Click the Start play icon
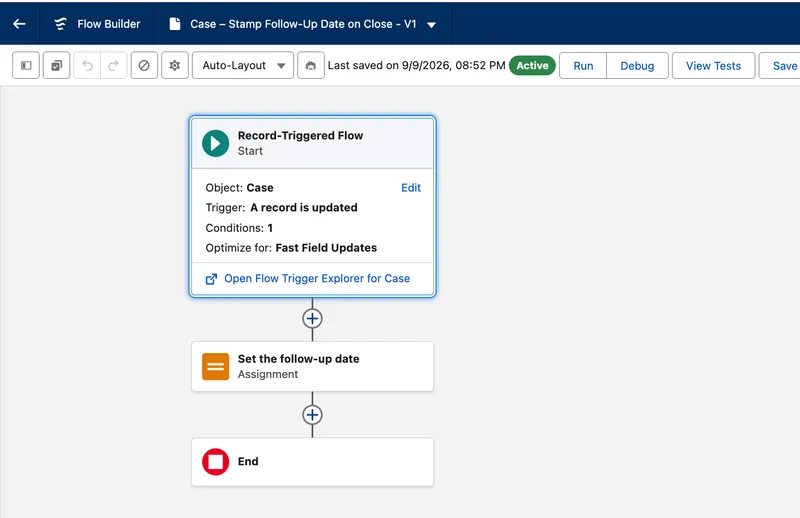The image size is (800, 518). click(215, 143)
